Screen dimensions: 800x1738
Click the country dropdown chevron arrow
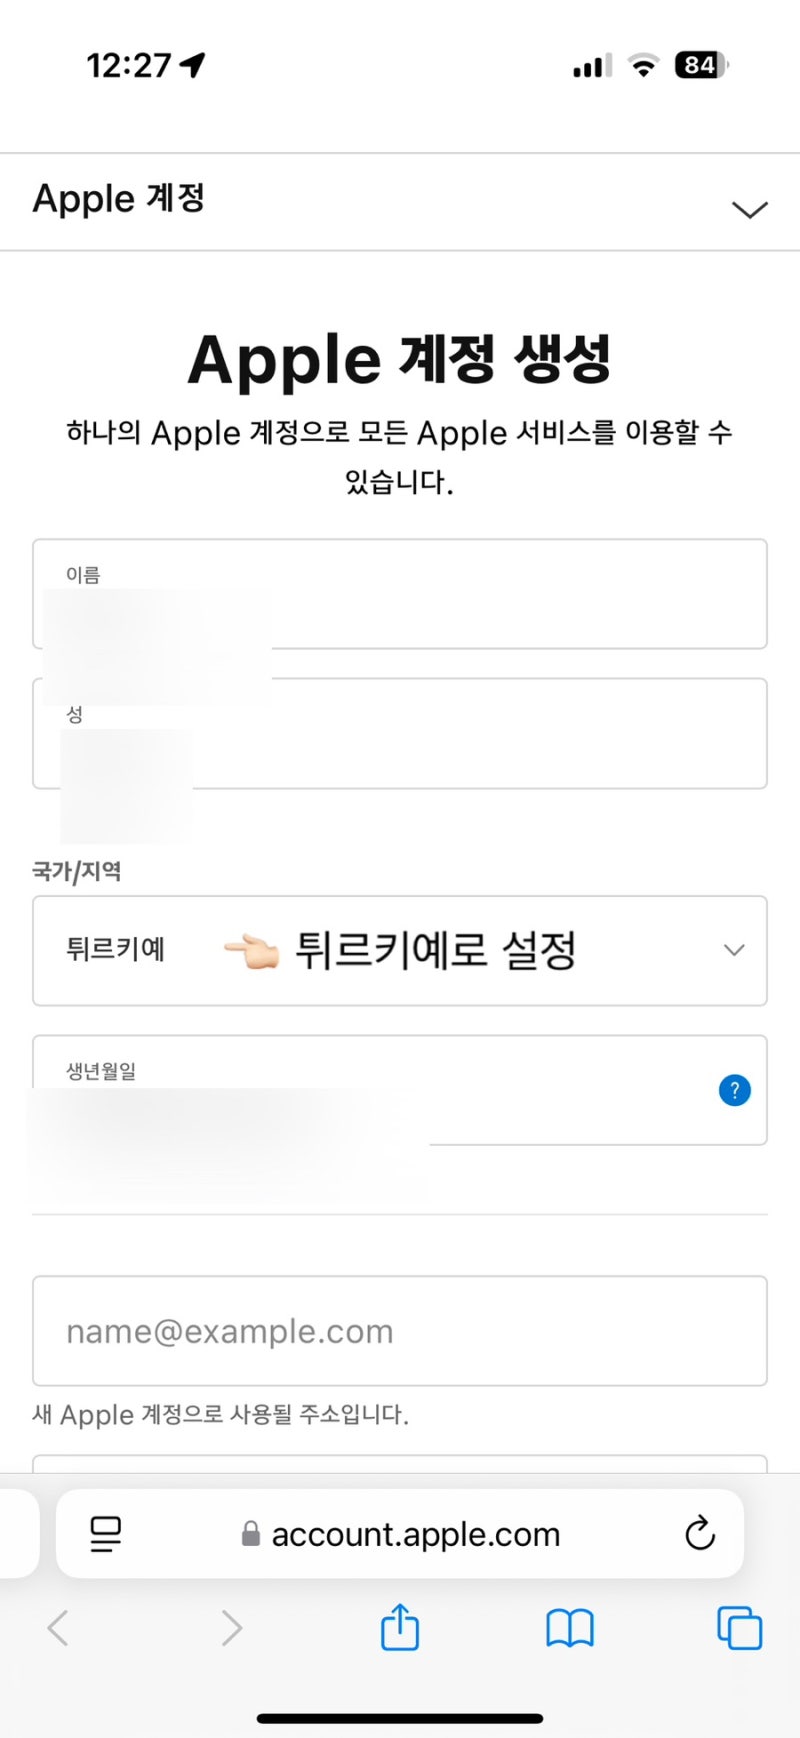[734, 950]
